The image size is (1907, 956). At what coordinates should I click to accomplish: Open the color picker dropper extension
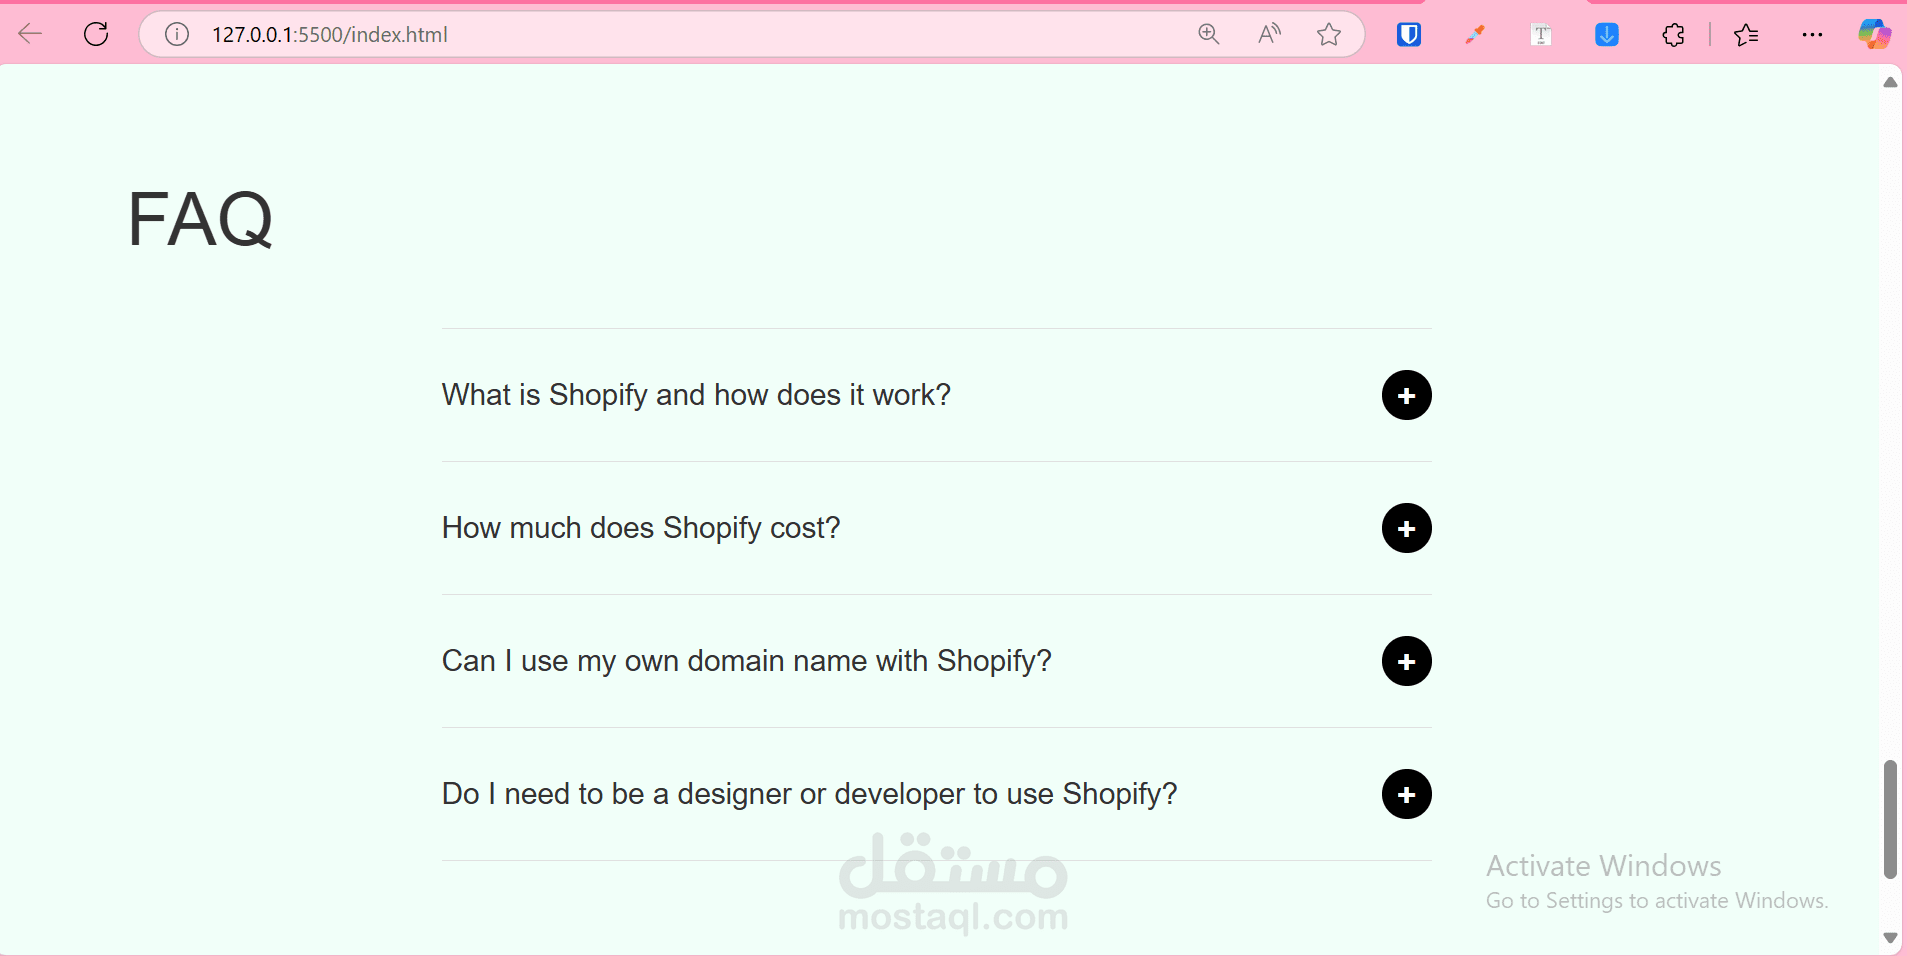(1475, 35)
